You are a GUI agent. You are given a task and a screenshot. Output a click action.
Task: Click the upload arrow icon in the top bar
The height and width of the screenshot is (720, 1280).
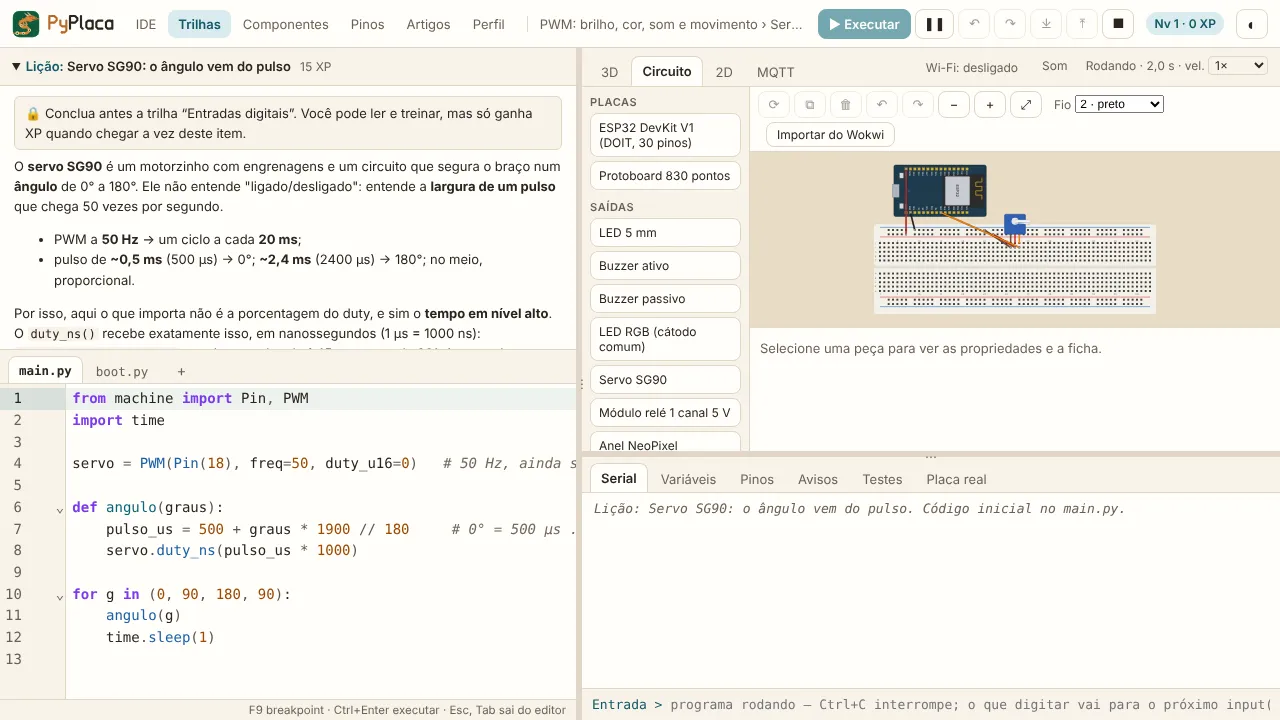(x=1082, y=24)
